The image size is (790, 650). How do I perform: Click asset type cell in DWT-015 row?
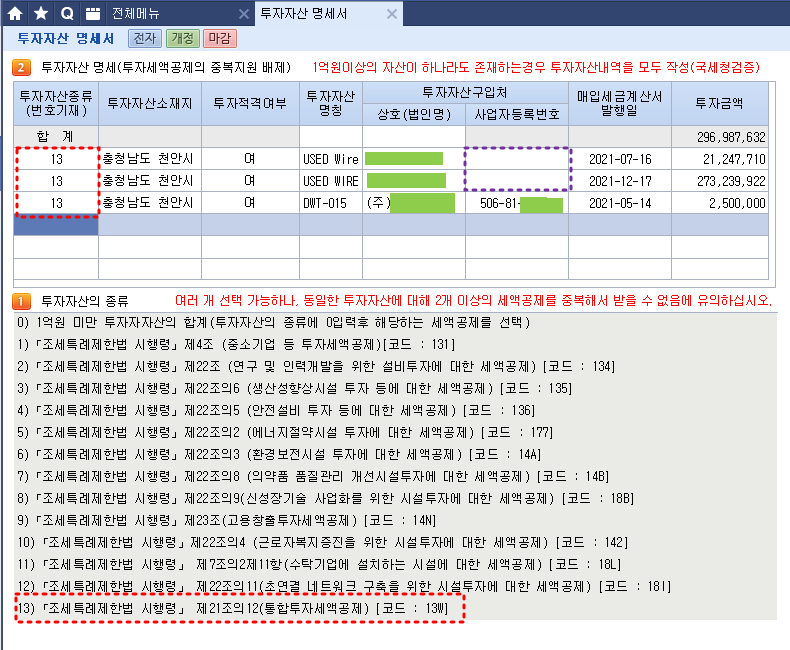56,203
